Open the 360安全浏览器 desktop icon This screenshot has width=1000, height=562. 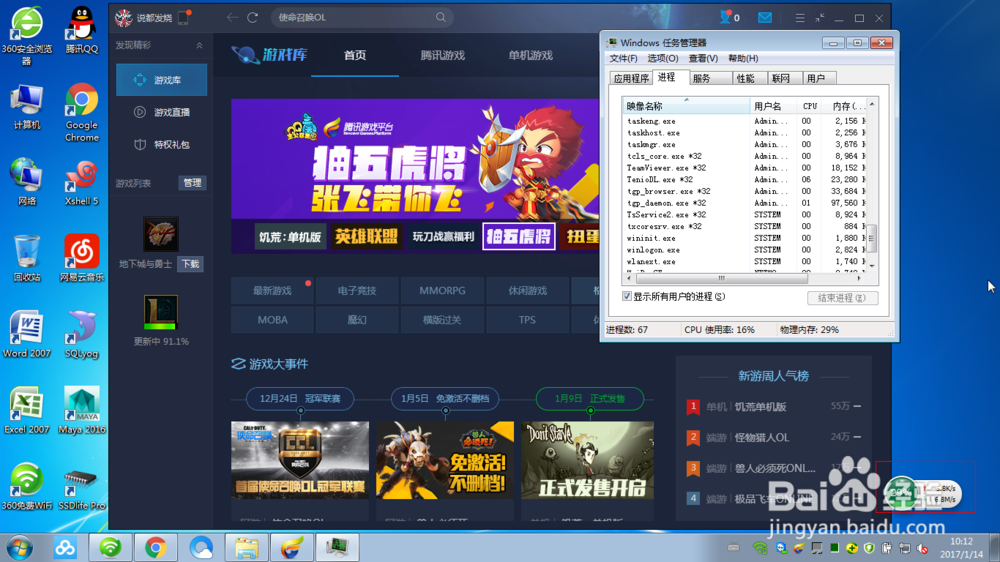[x=26, y=36]
